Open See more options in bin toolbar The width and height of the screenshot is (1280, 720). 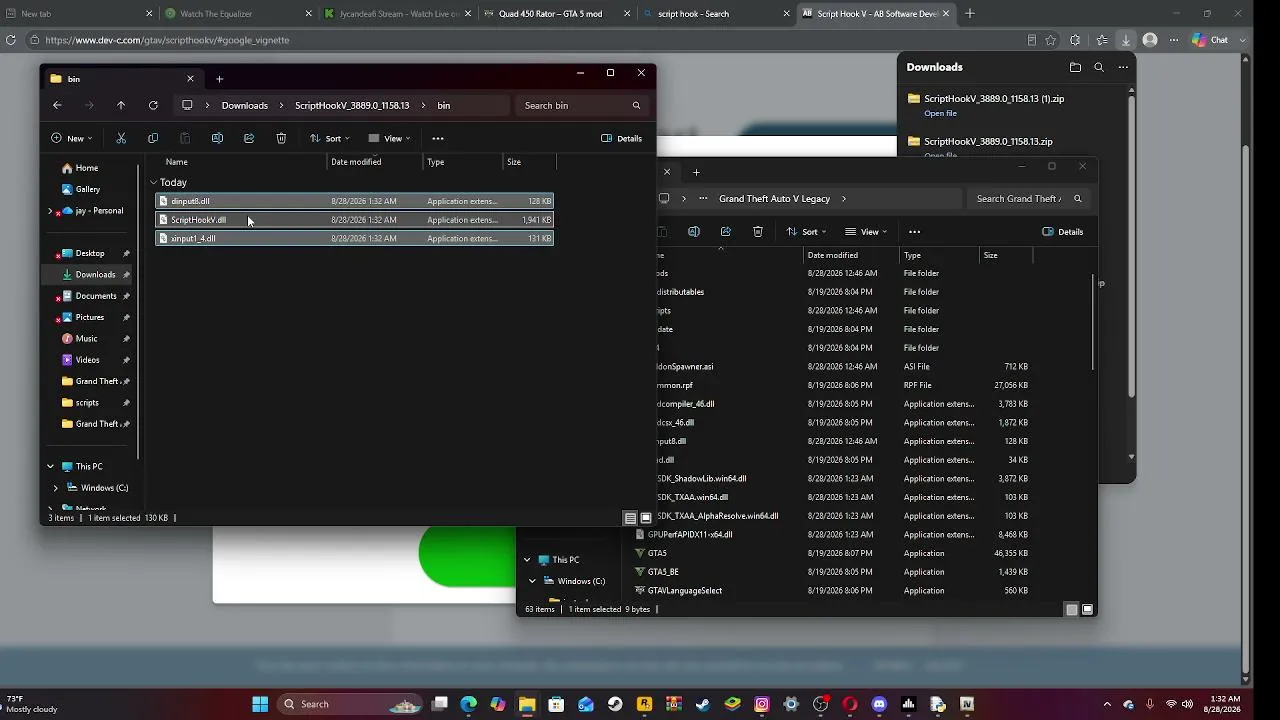click(437, 138)
